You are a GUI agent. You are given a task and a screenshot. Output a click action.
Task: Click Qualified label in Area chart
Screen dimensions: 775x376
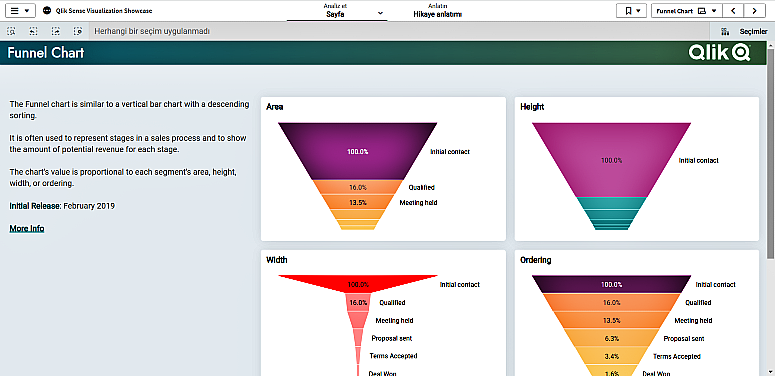(422, 187)
